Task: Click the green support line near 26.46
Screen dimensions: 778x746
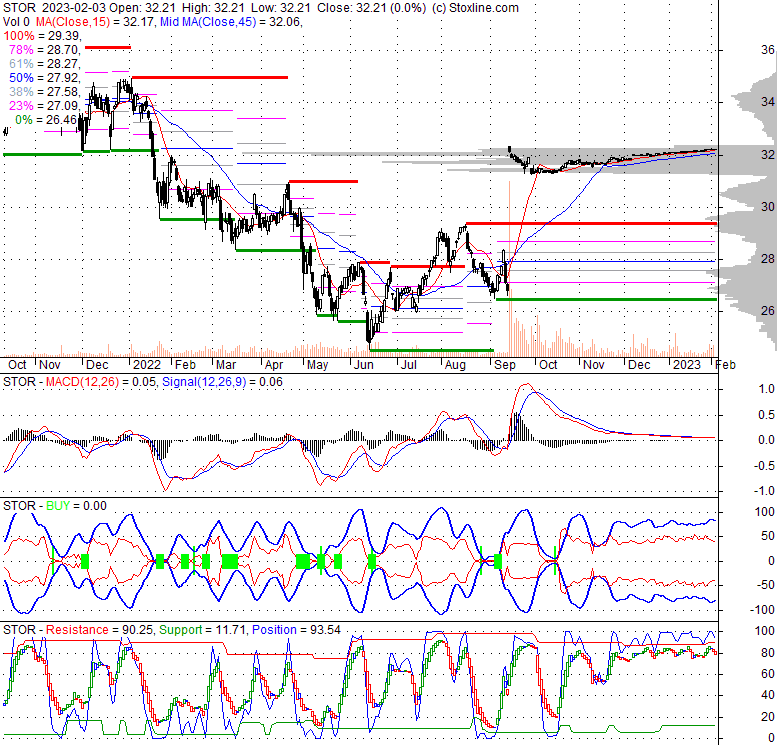Action: 606,299
